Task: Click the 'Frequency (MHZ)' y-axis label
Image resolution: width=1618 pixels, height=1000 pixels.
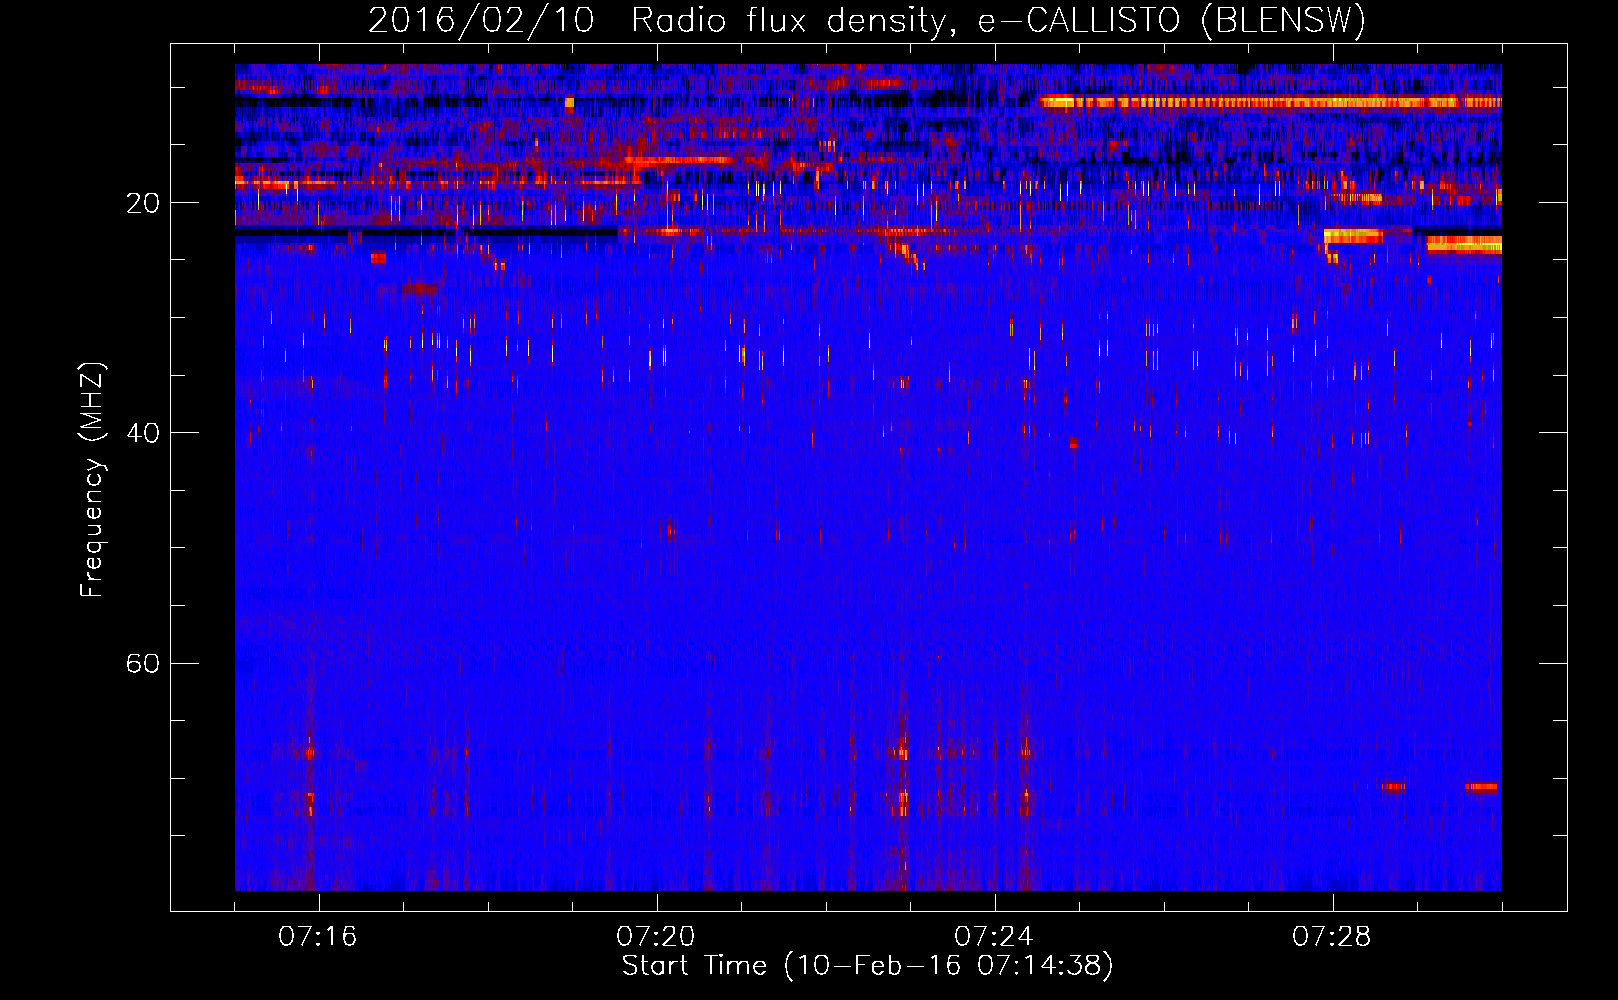Action: [92, 480]
